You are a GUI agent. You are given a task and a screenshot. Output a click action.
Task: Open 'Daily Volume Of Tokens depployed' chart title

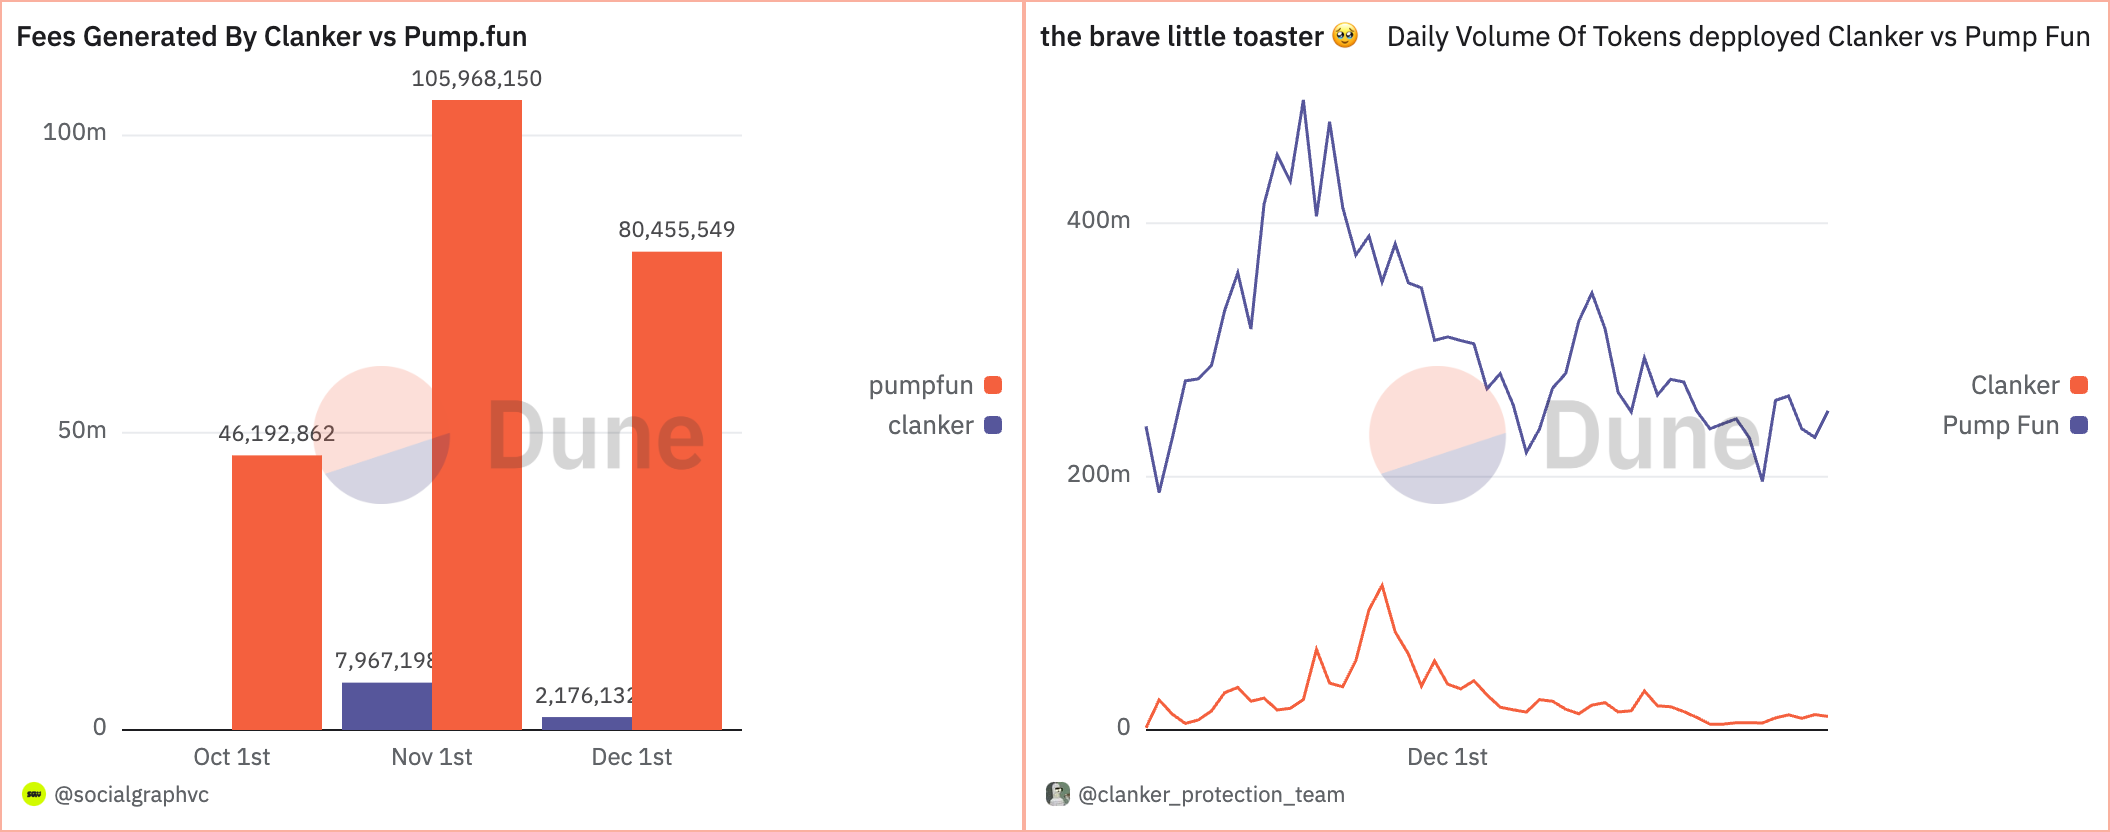[x=1738, y=36]
